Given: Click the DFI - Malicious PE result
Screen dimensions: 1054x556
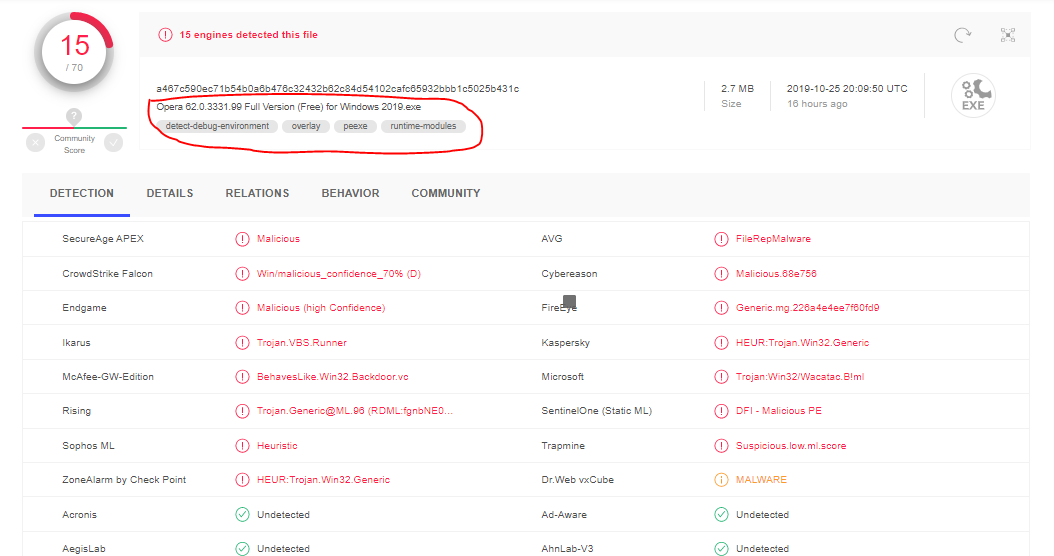Looking at the screenshot, I should (778, 411).
